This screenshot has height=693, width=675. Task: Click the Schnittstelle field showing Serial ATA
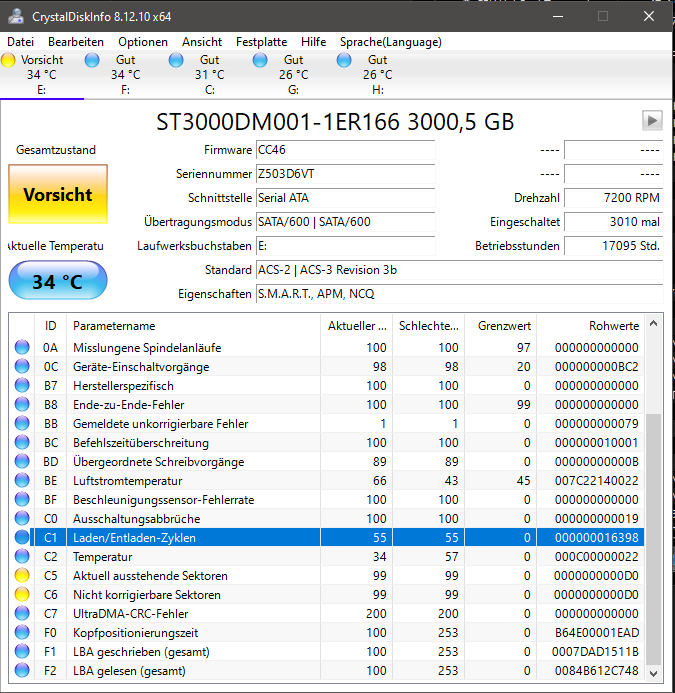click(346, 198)
